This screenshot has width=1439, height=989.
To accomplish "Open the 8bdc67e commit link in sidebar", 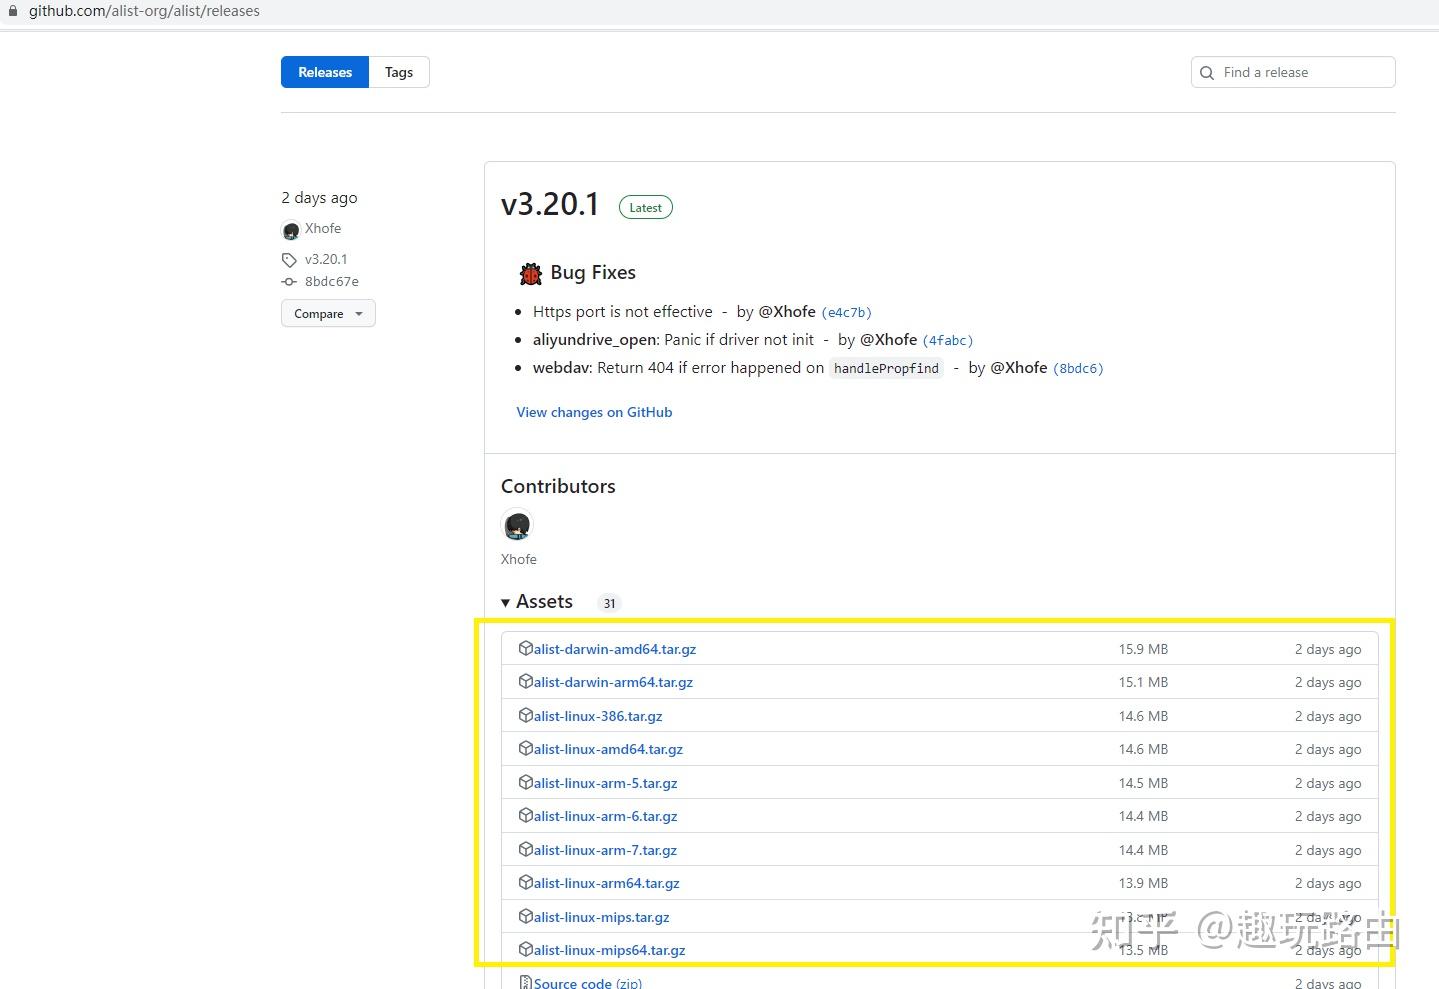I will click(332, 282).
